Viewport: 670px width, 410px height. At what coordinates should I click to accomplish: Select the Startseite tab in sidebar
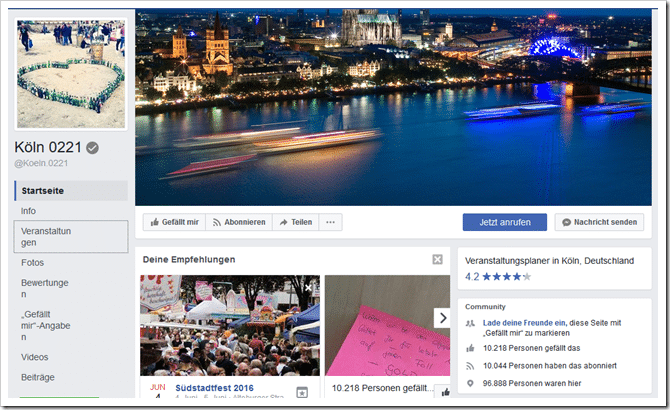[x=71, y=190]
